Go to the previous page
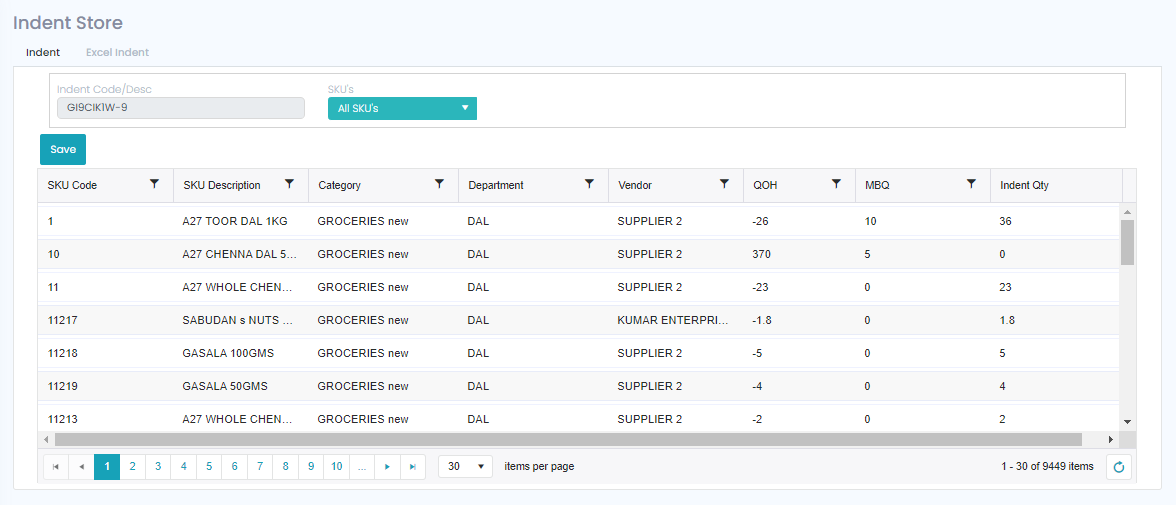The image size is (1176, 505). (82, 467)
